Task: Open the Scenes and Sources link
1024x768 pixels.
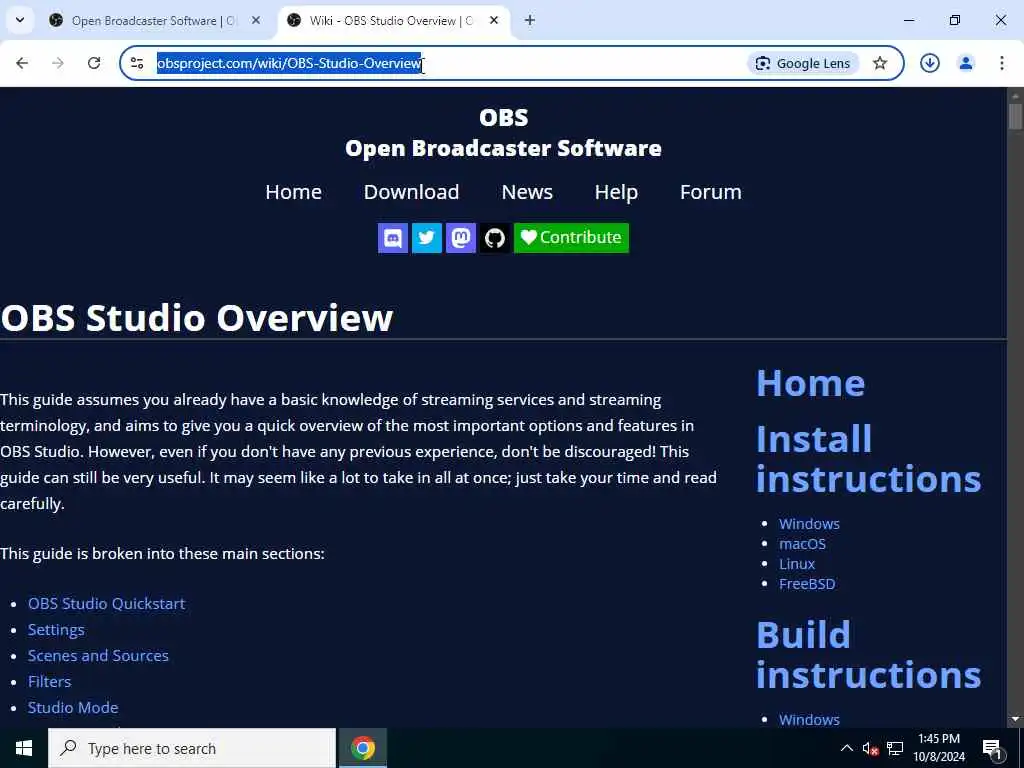Action: [x=98, y=656]
